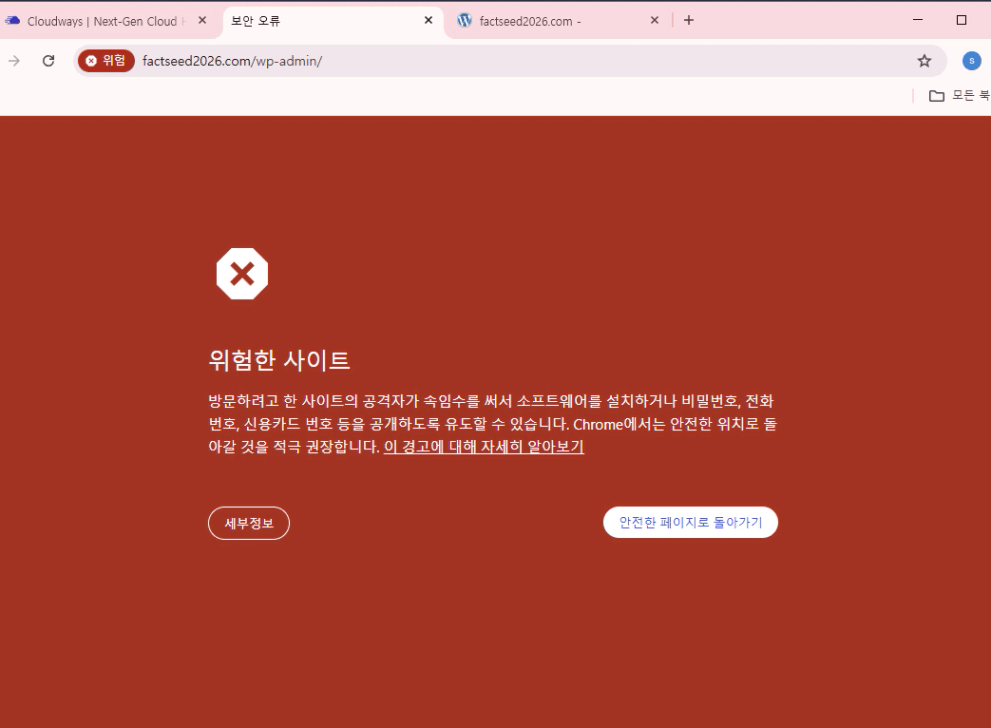
Task: Reload the current page
Action: [x=48, y=61]
